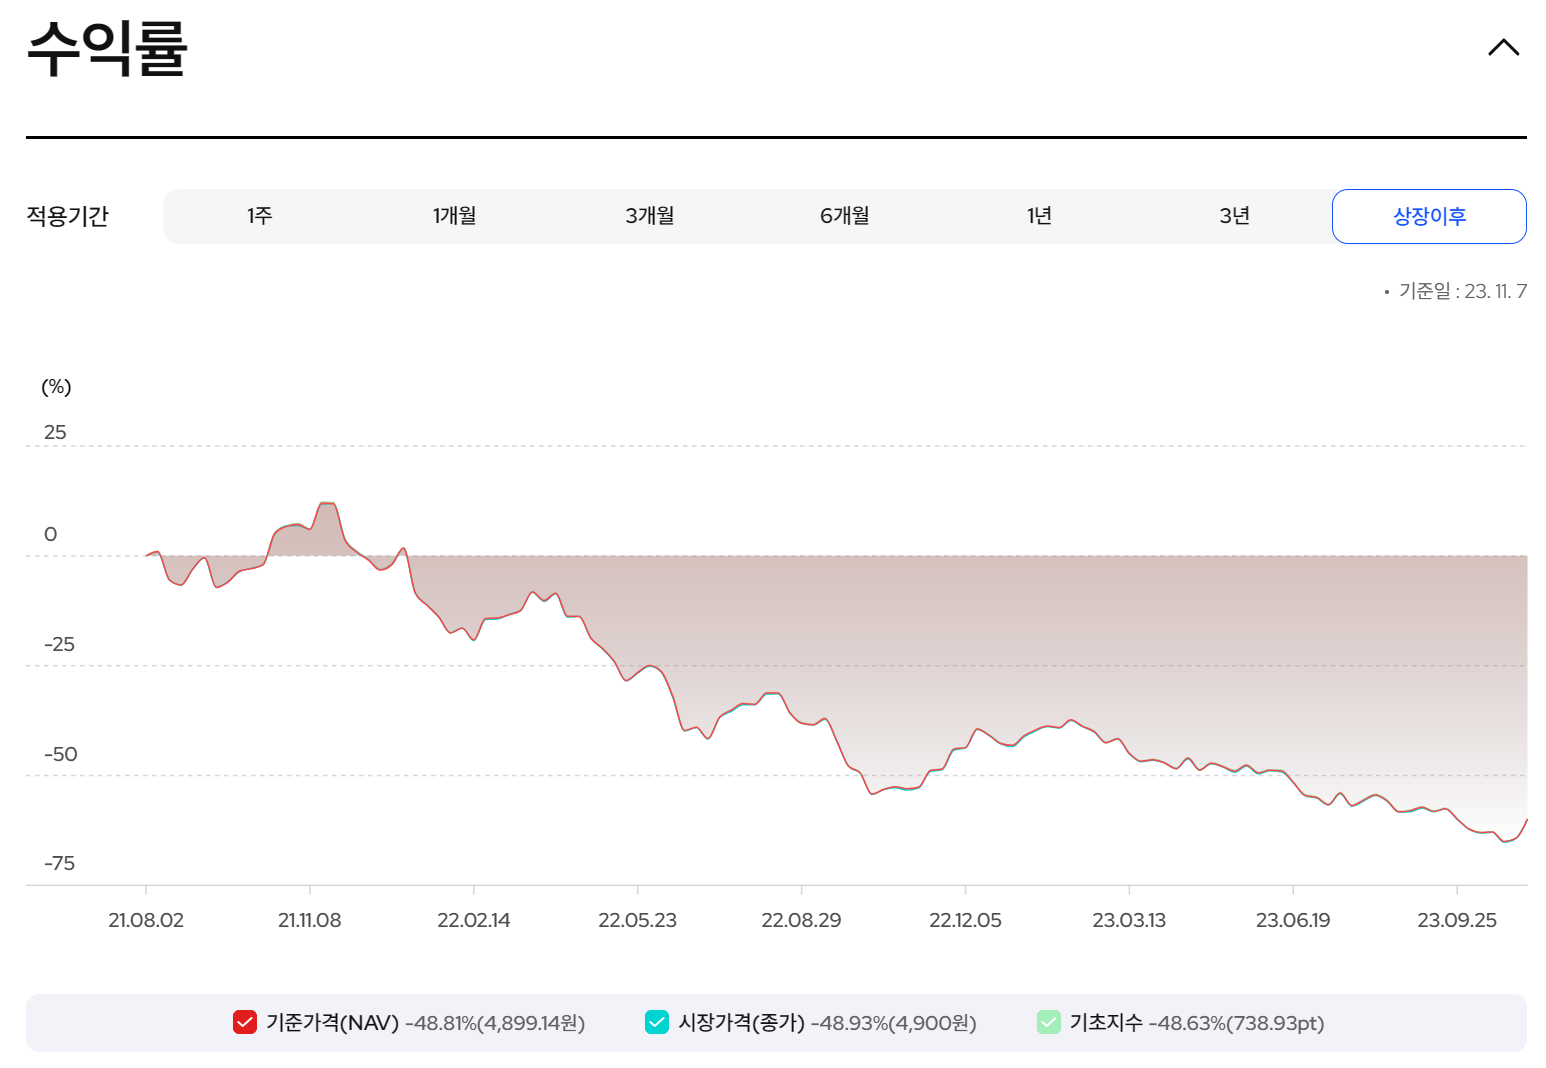Click the 23.06.19 date axis label

pyautogui.click(x=1293, y=920)
